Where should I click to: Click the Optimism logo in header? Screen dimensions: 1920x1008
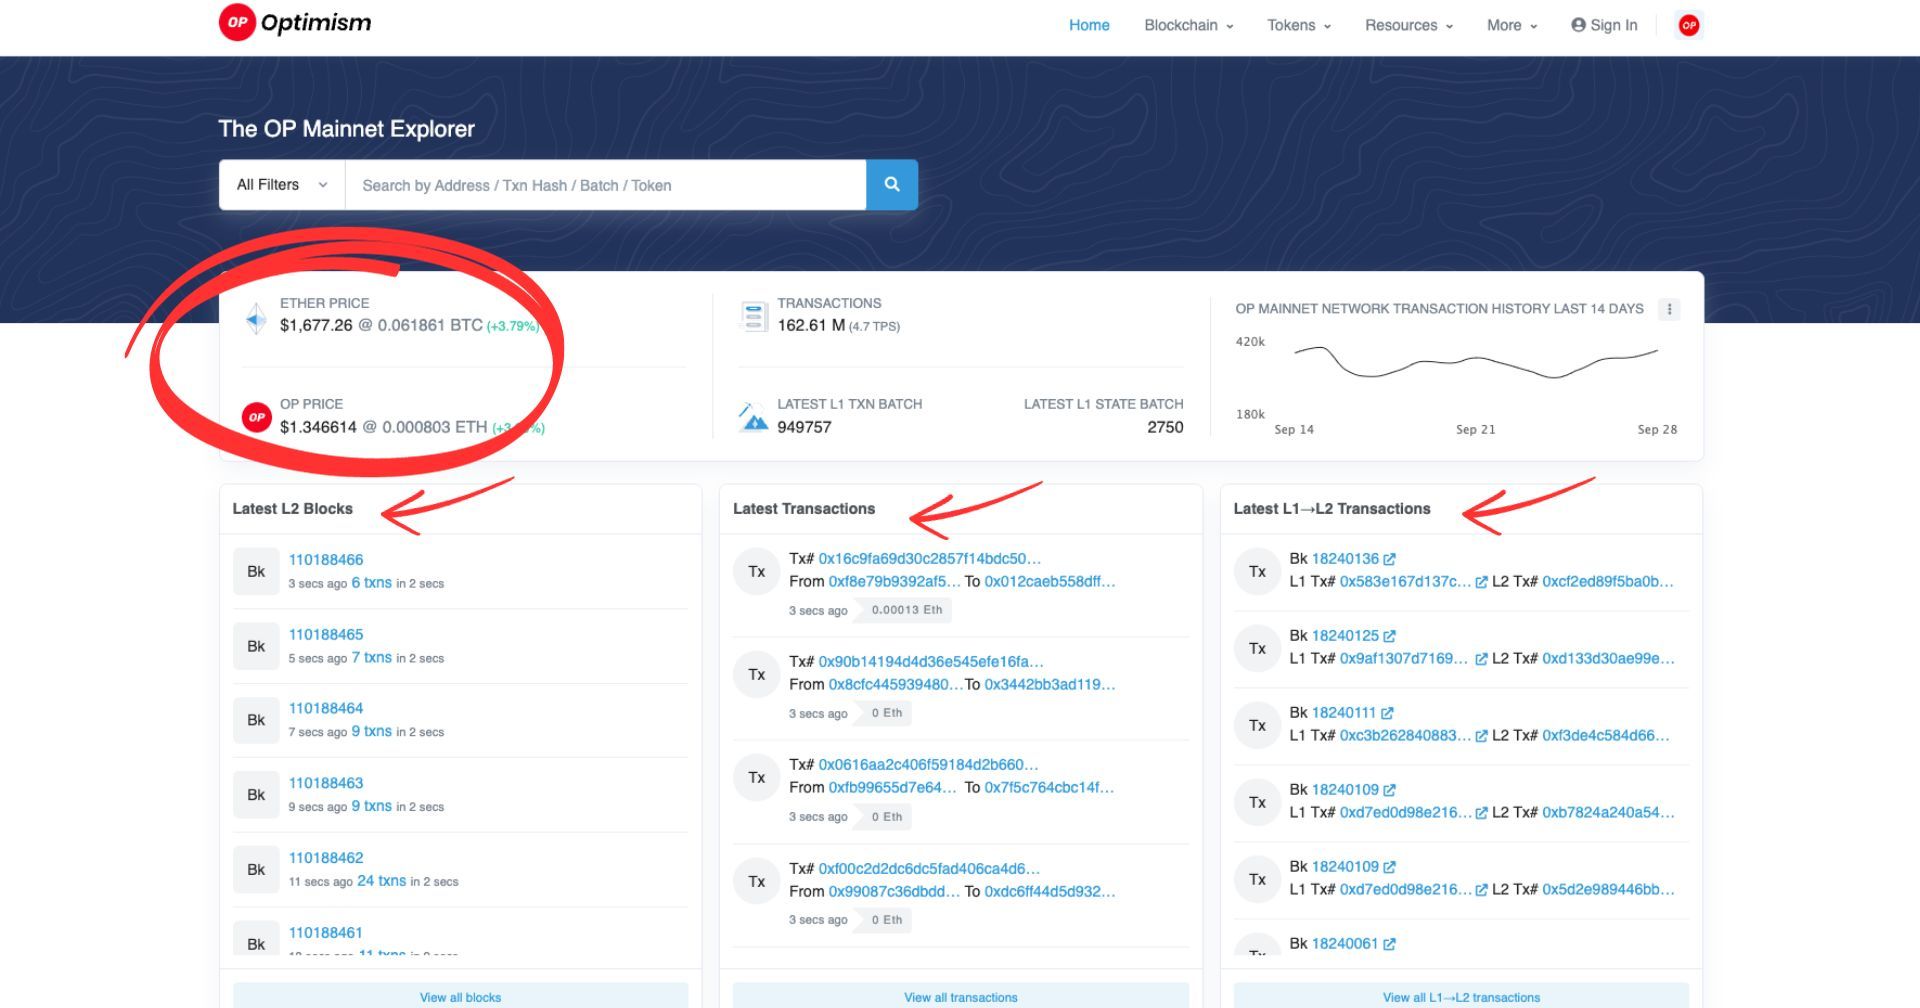click(x=295, y=23)
